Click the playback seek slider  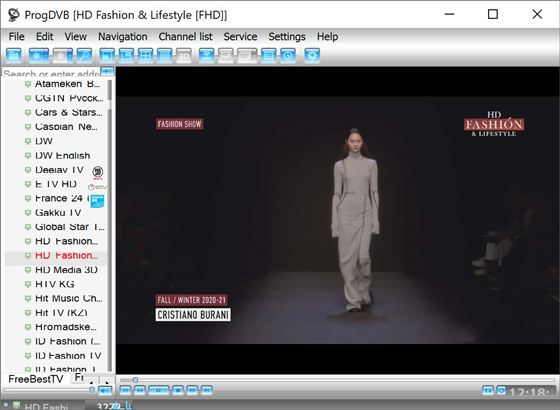[x=337, y=380]
